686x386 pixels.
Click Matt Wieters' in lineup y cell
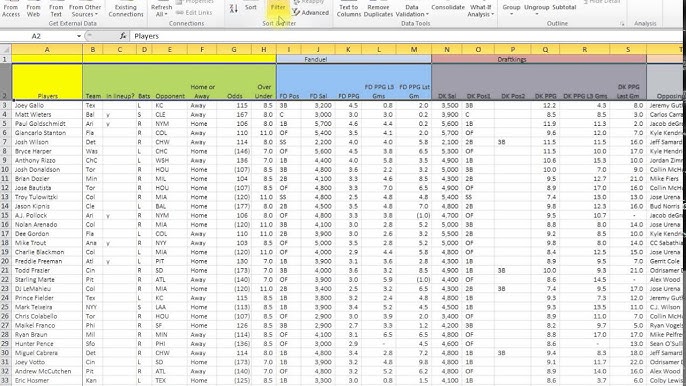[120, 115]
